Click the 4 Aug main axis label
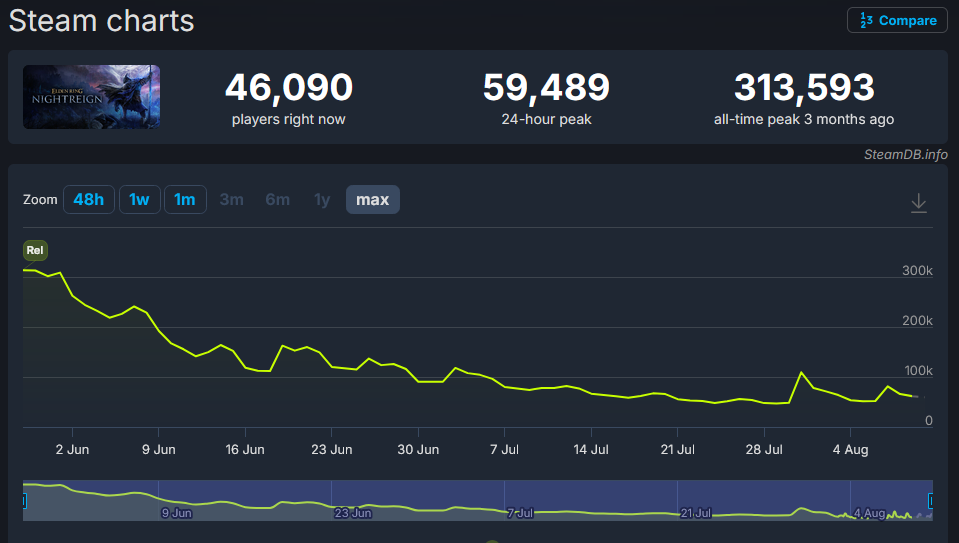This screenshot has height=543, width=959. point(850,449)
